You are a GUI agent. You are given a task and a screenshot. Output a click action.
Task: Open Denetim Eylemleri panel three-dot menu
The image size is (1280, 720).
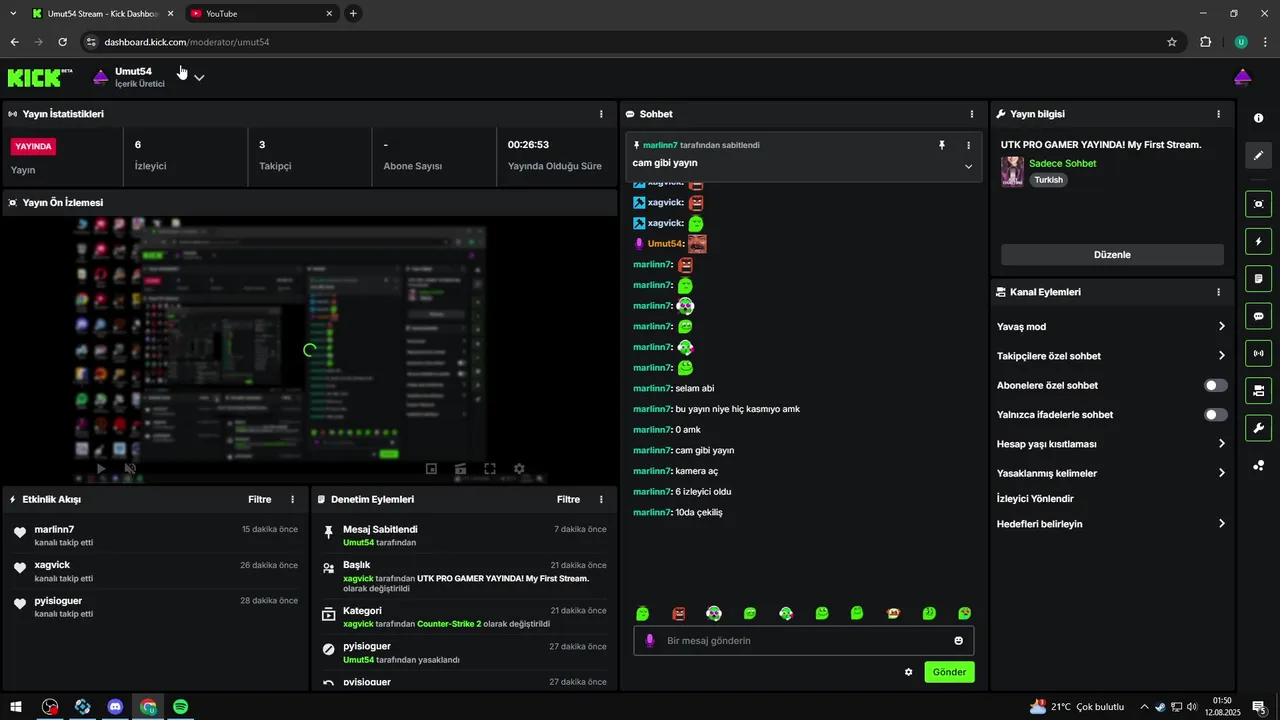pyautogui.click(x=601, y=499)
